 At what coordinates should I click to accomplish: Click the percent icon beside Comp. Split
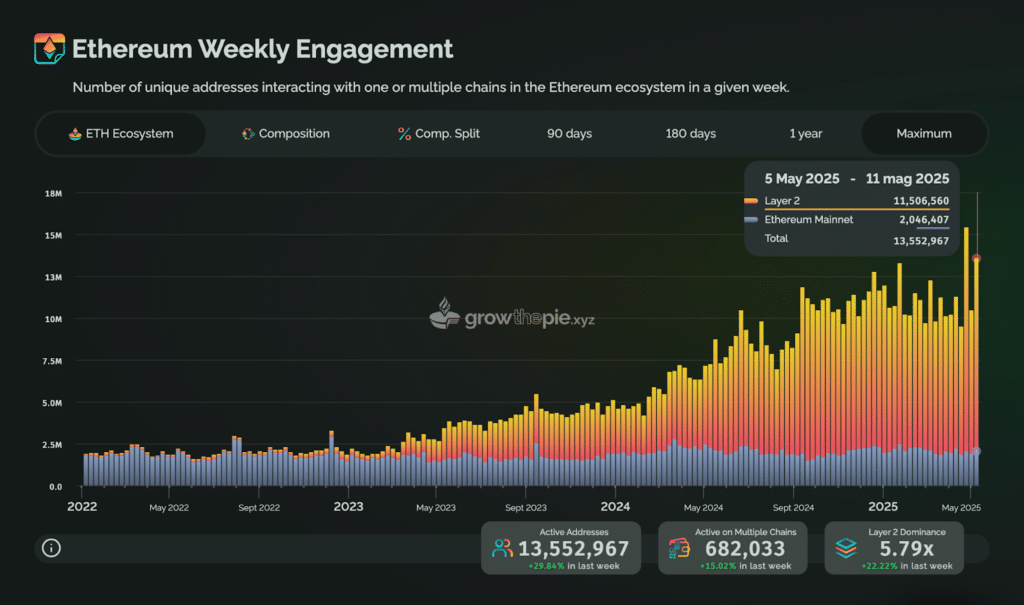point(404,134)
